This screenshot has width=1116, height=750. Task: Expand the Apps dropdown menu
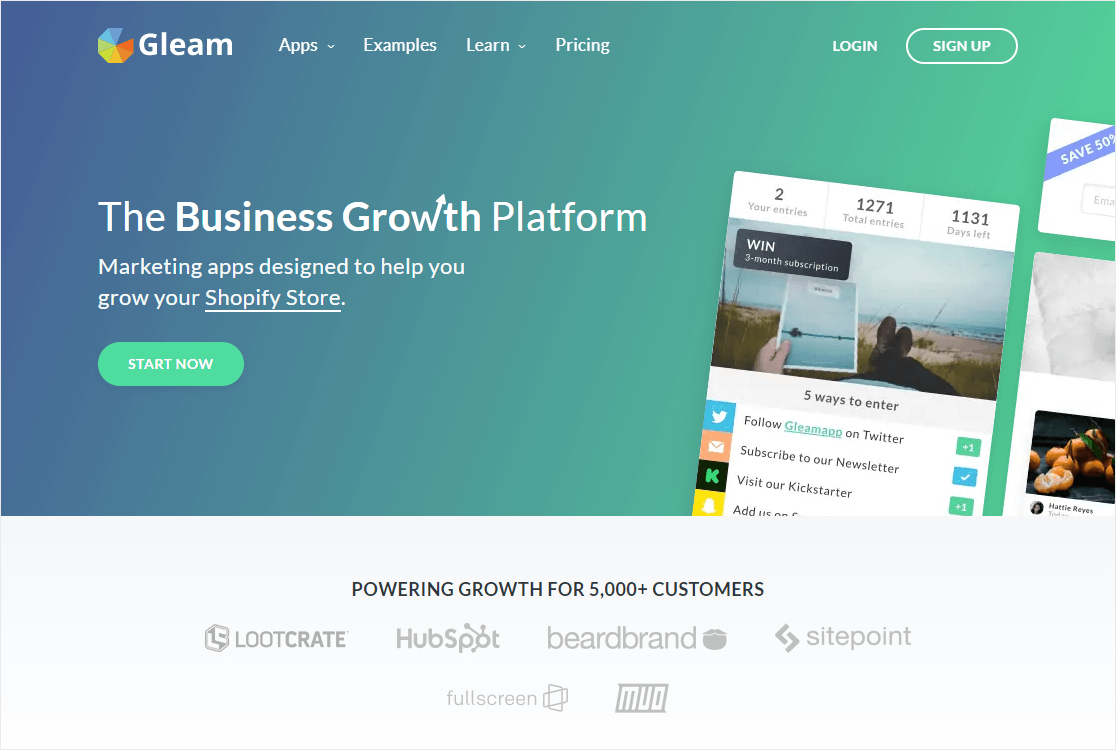pyautogui.click(x=306, y=45)
